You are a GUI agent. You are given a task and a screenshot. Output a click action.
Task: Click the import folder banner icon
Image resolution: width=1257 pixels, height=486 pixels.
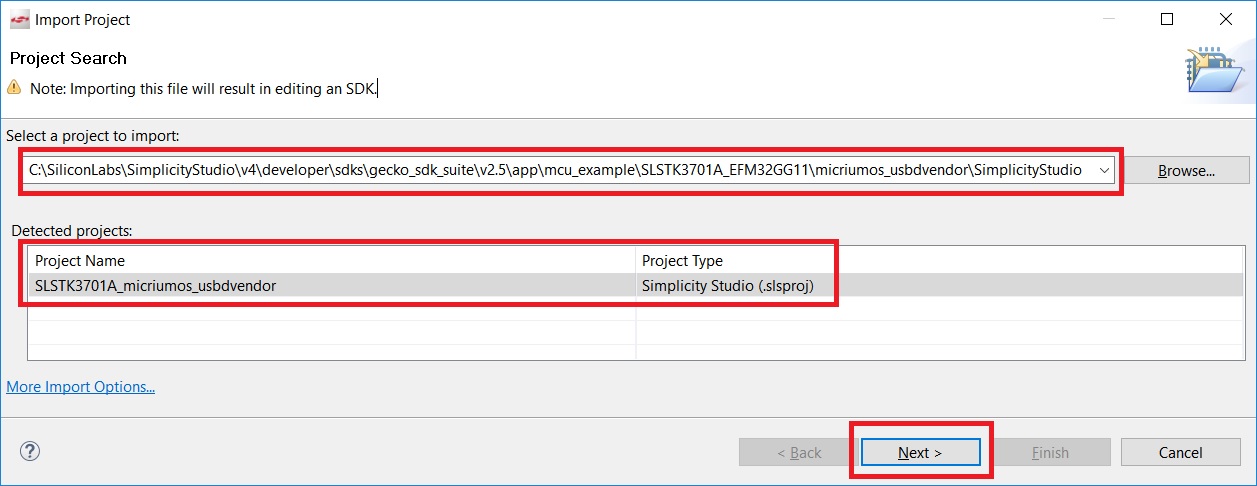(x=1214, y=74)
